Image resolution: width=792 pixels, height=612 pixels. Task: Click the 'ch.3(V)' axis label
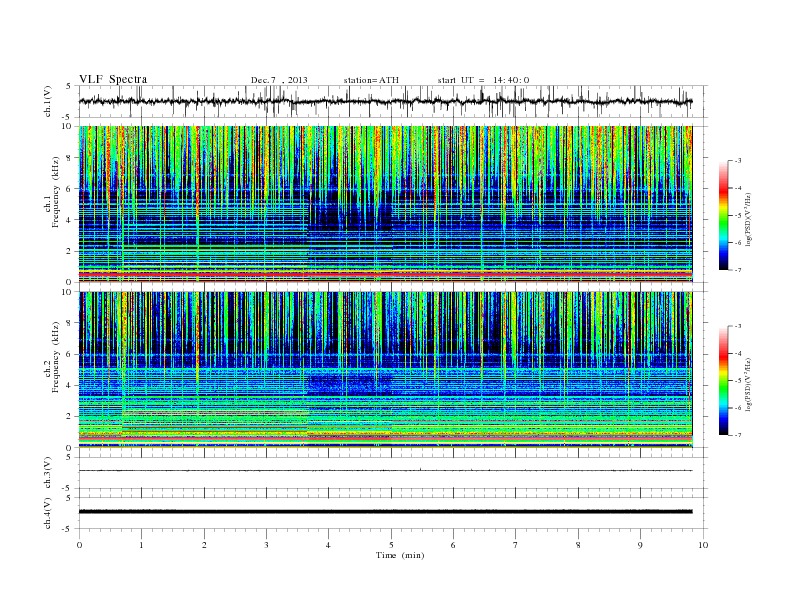point(48,473)
